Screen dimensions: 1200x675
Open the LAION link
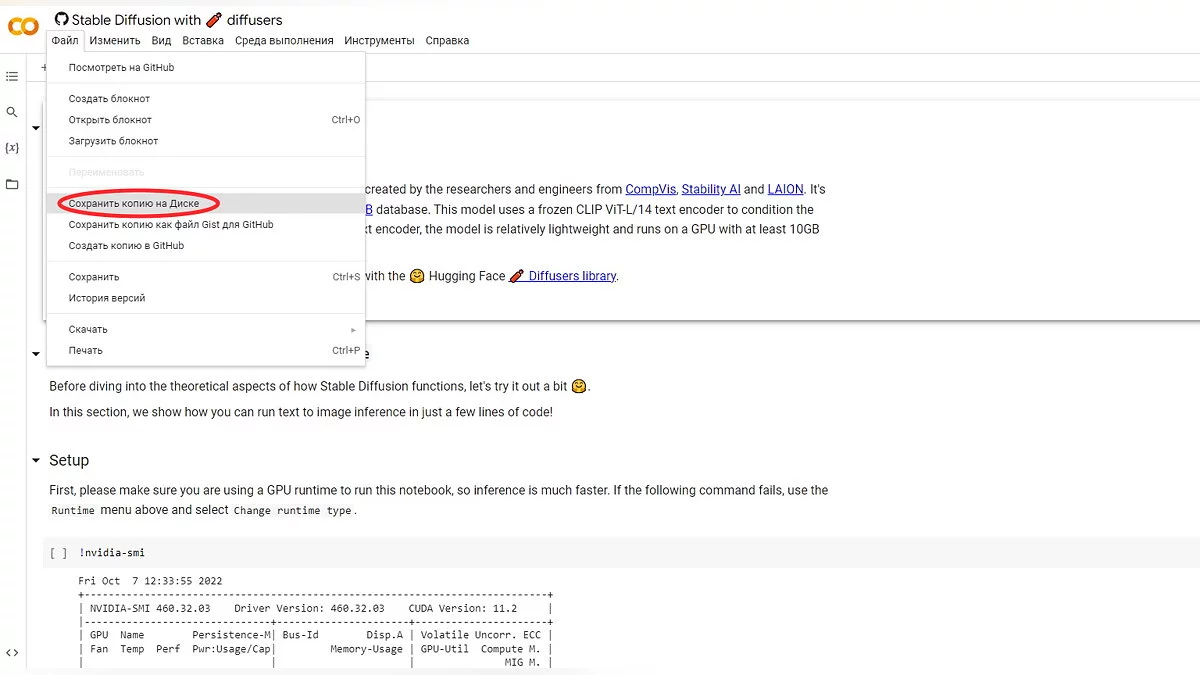[x=785, y=189]
